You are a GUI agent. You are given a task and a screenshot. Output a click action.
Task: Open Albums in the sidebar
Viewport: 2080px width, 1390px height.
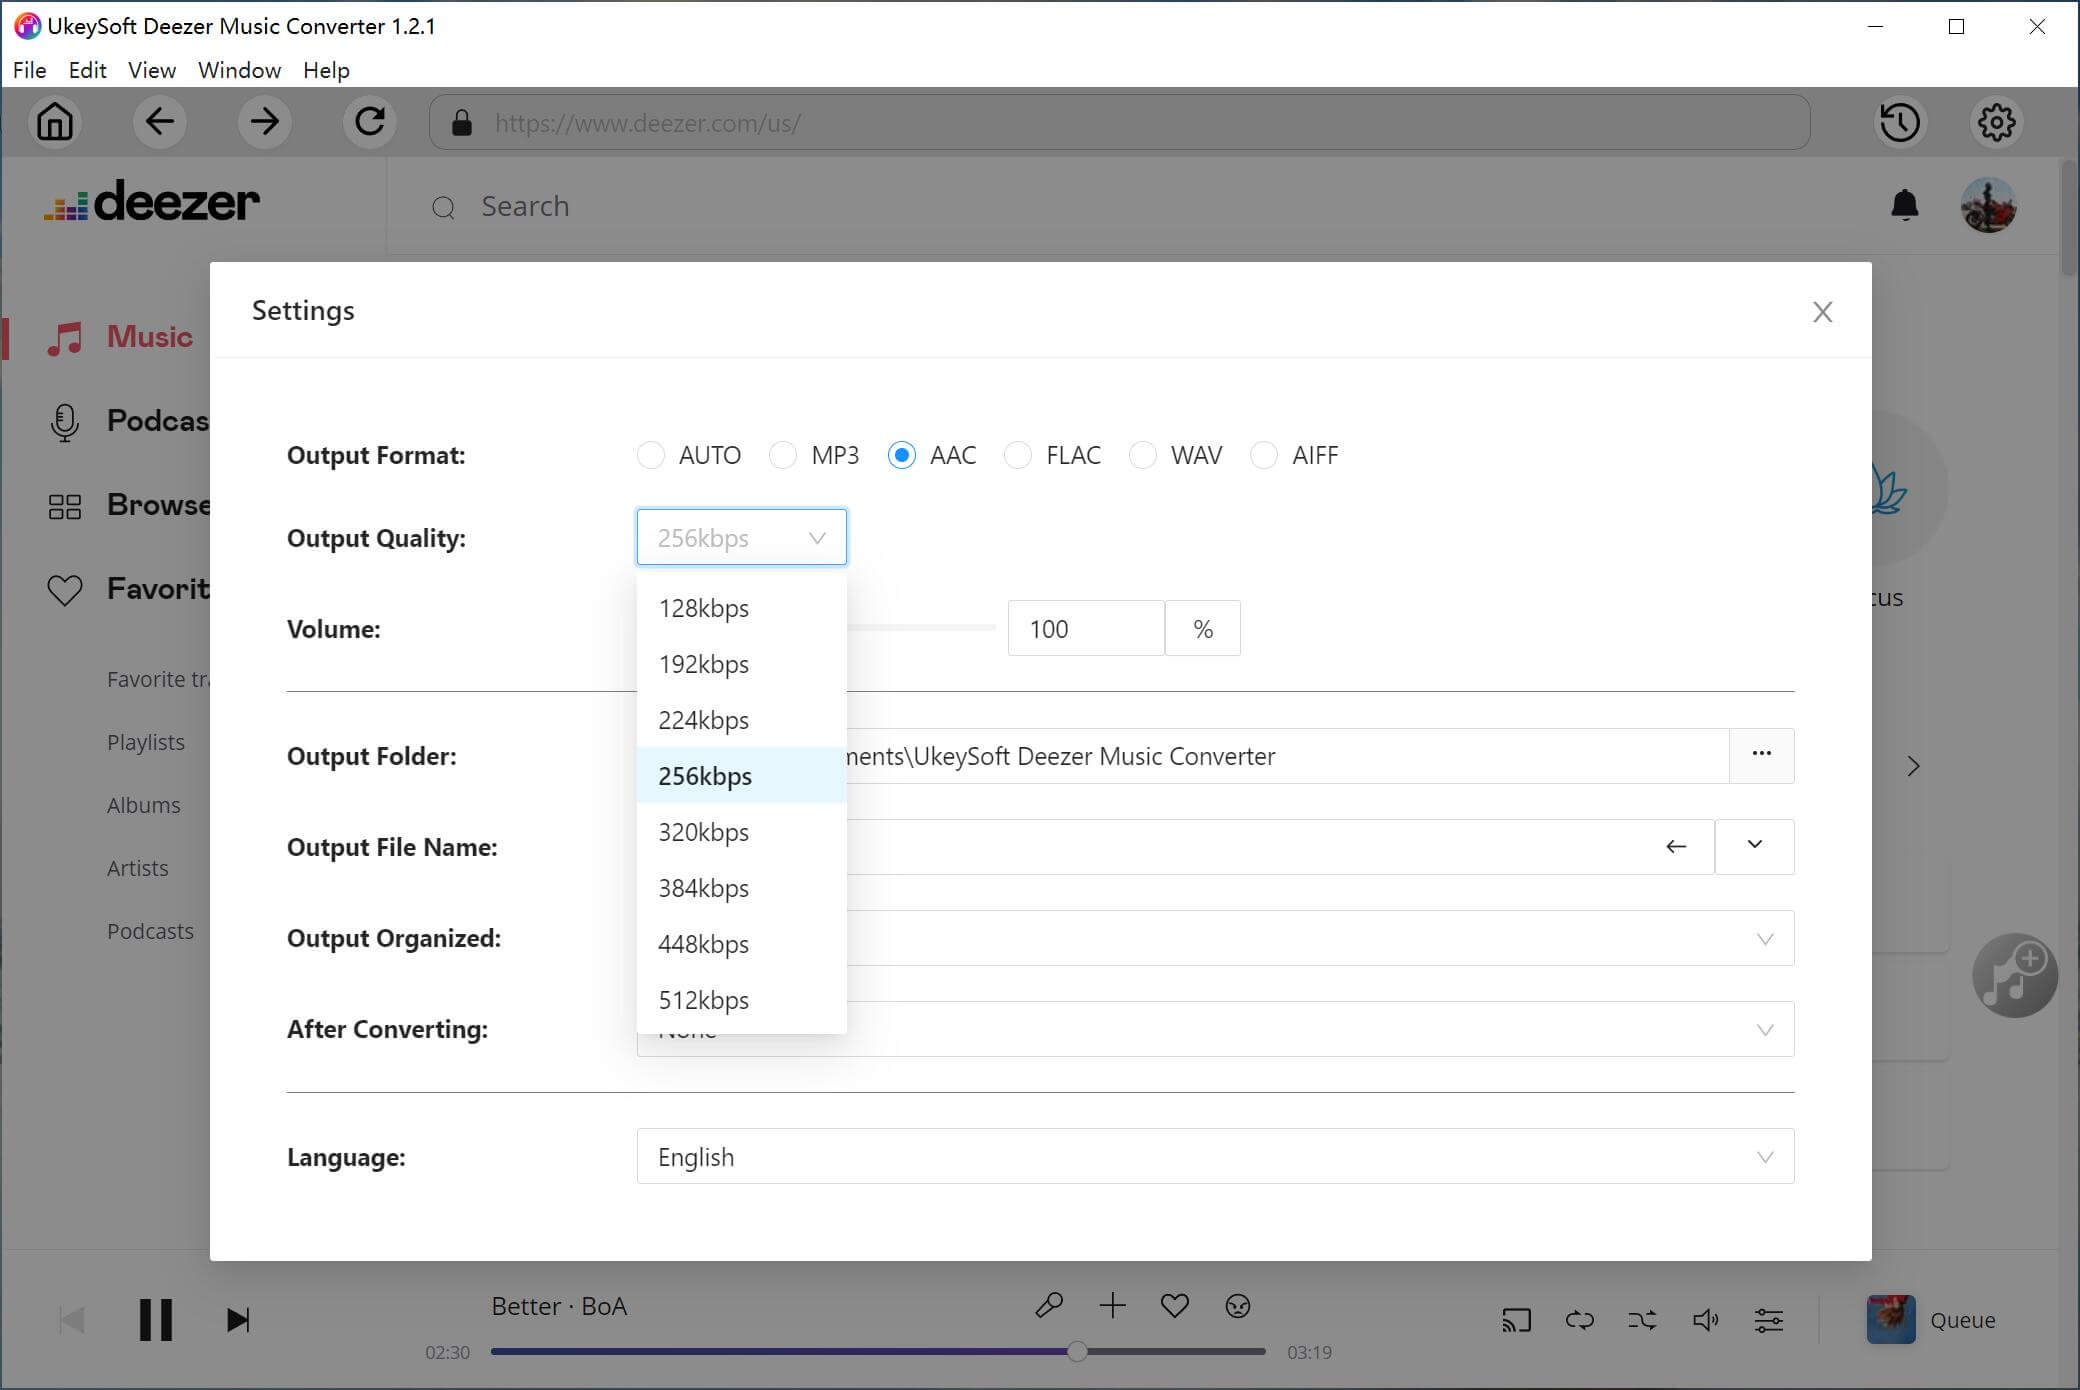(144, 805)
